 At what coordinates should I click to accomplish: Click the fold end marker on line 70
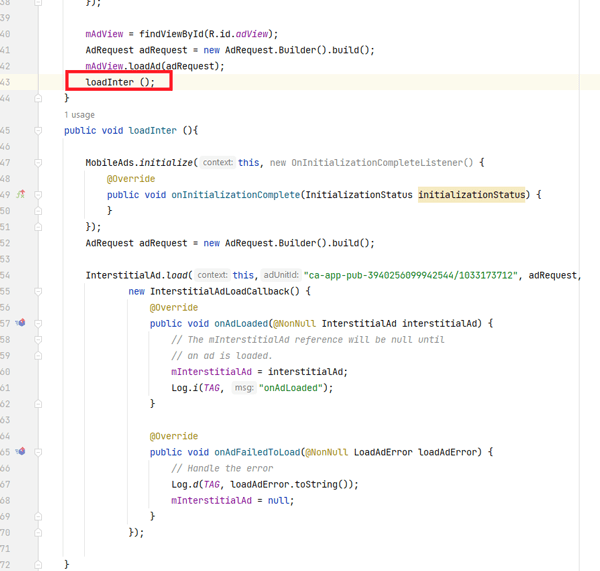38,532
